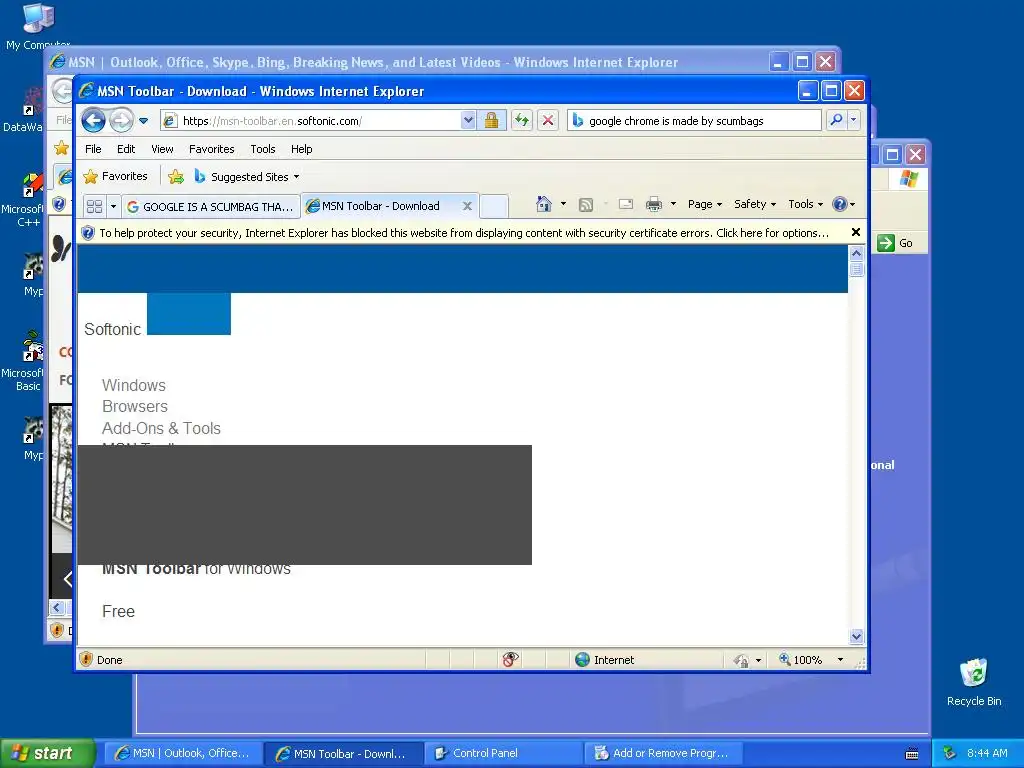Open the Help menu
The height and width of the screenshot is (768, 1024).
(x=301, y=149)
